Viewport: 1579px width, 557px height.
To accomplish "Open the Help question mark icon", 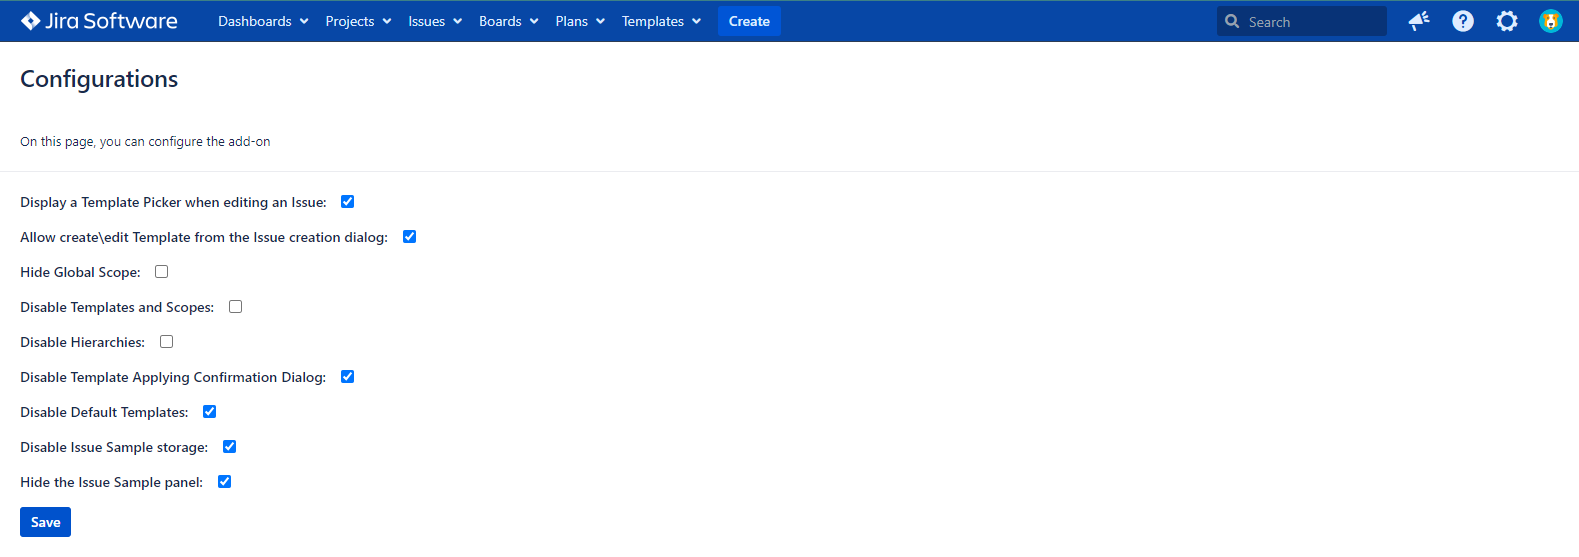I will pyautogui.click(x=1462, y=21).
